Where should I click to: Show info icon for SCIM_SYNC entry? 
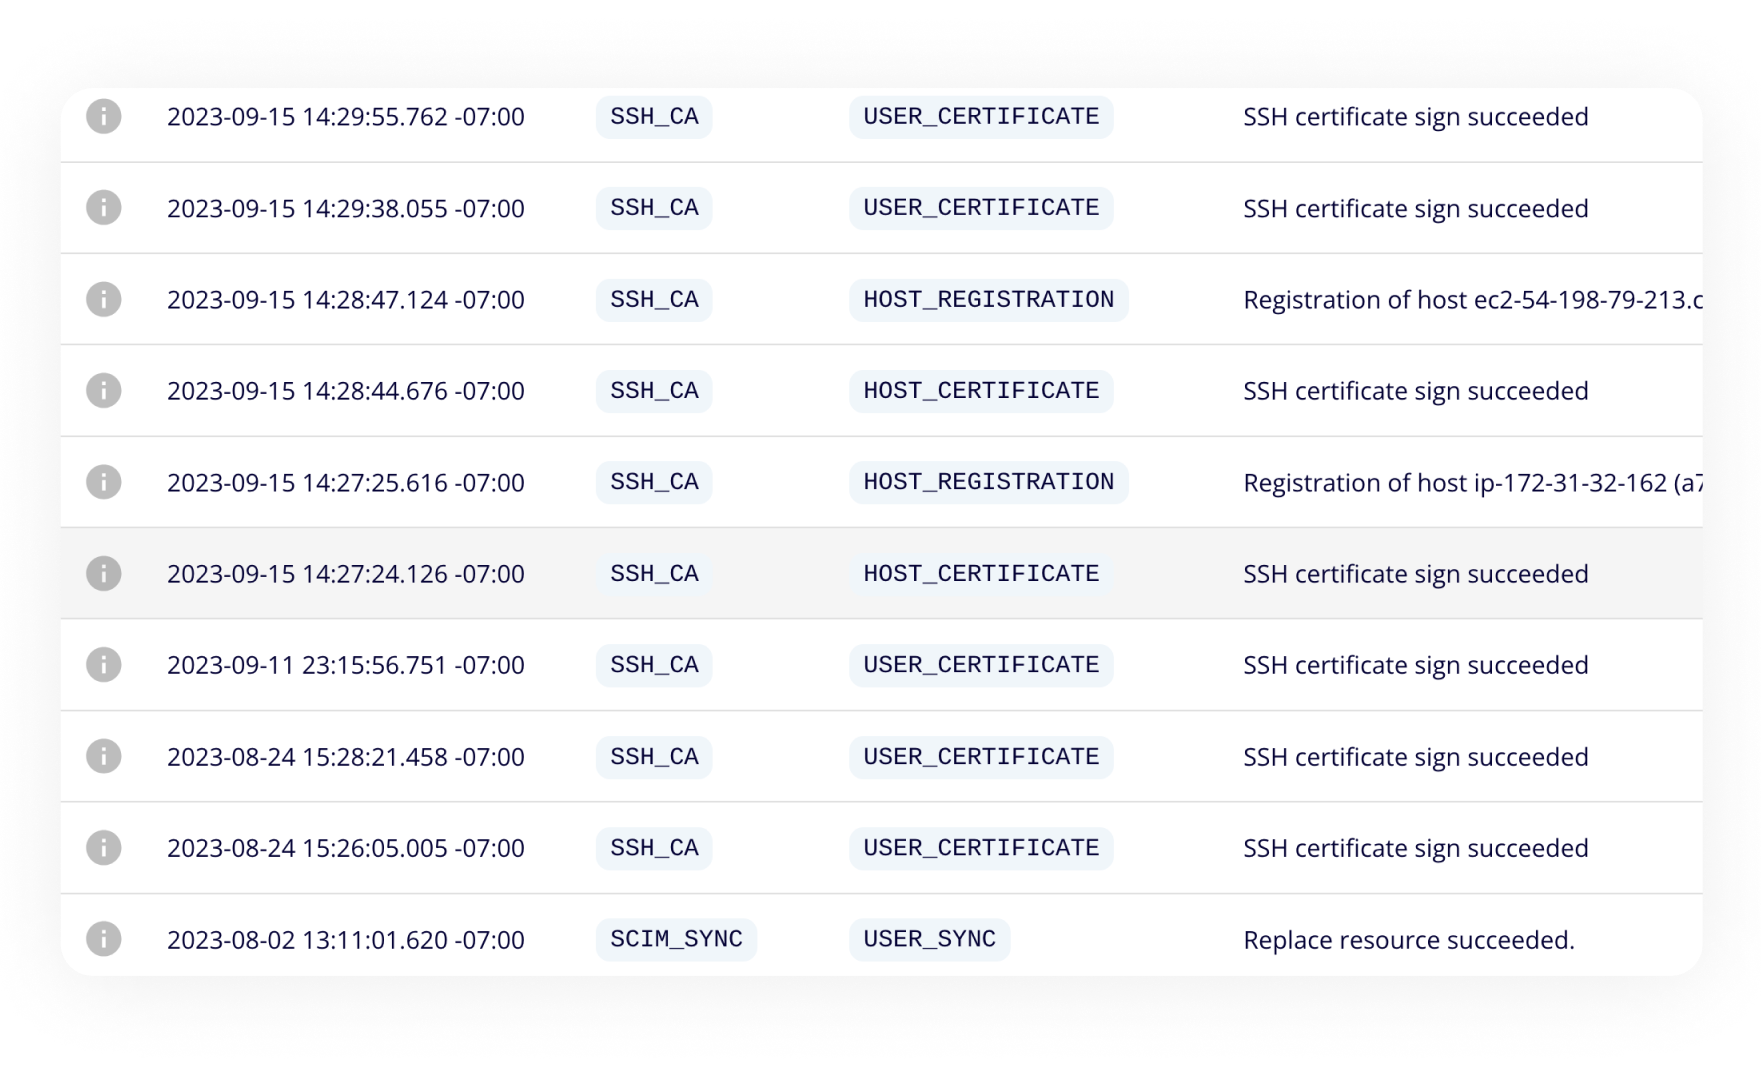coord(103,939)
